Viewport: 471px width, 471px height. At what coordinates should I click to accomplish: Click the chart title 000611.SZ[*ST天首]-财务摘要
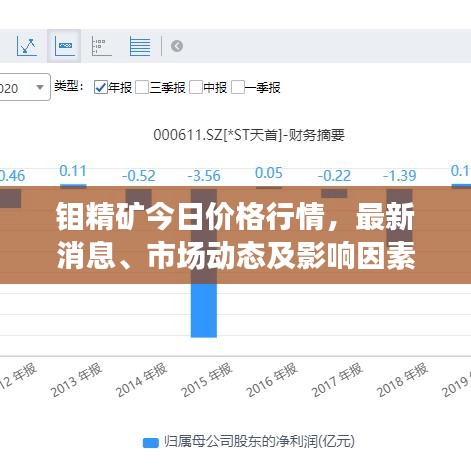[249, 135]
